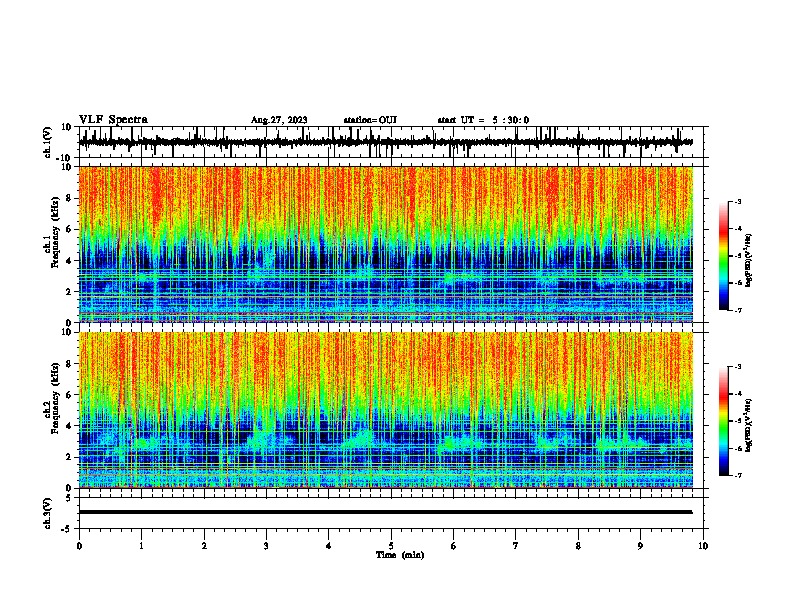Click the "VLF Spectra" title text
Image resolution: width=792 pixels, height=612 pixels.
(113, 120)
